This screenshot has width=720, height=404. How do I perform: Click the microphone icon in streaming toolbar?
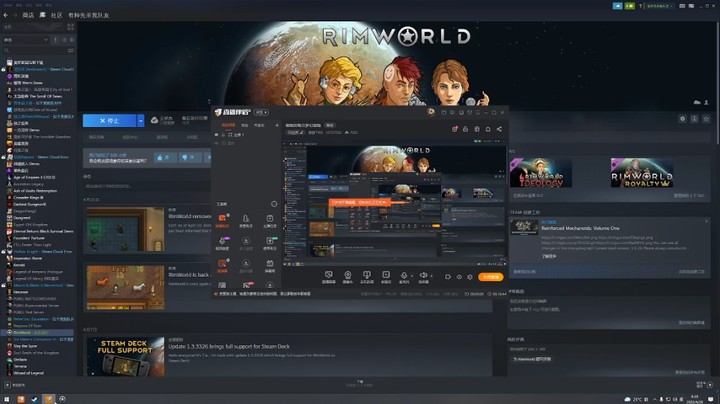[404, 275]
